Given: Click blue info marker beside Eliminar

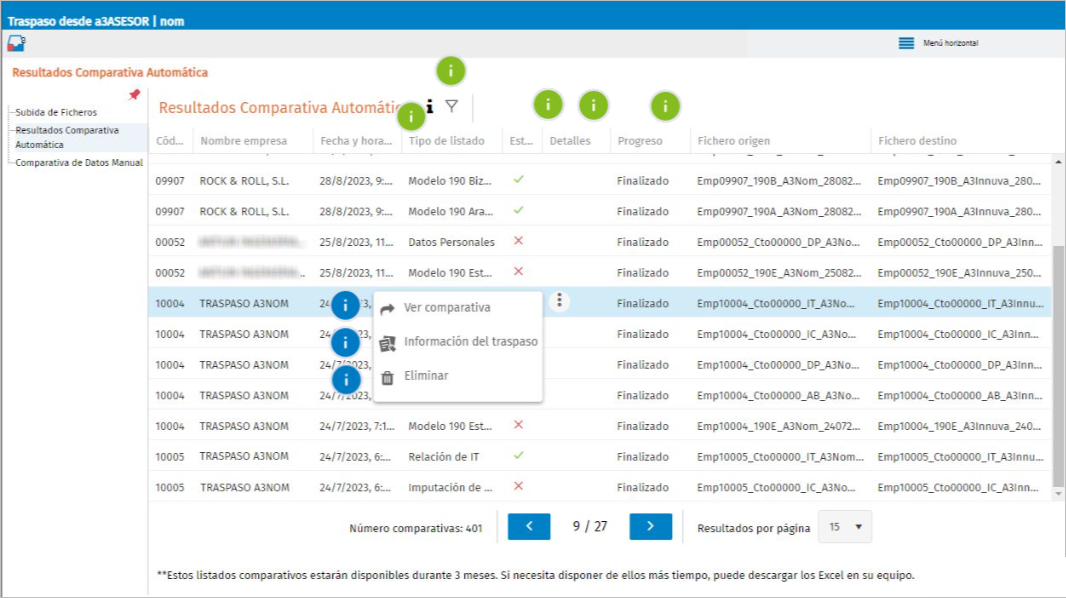Looking at the screenshot, I should (x=346, y=380).
